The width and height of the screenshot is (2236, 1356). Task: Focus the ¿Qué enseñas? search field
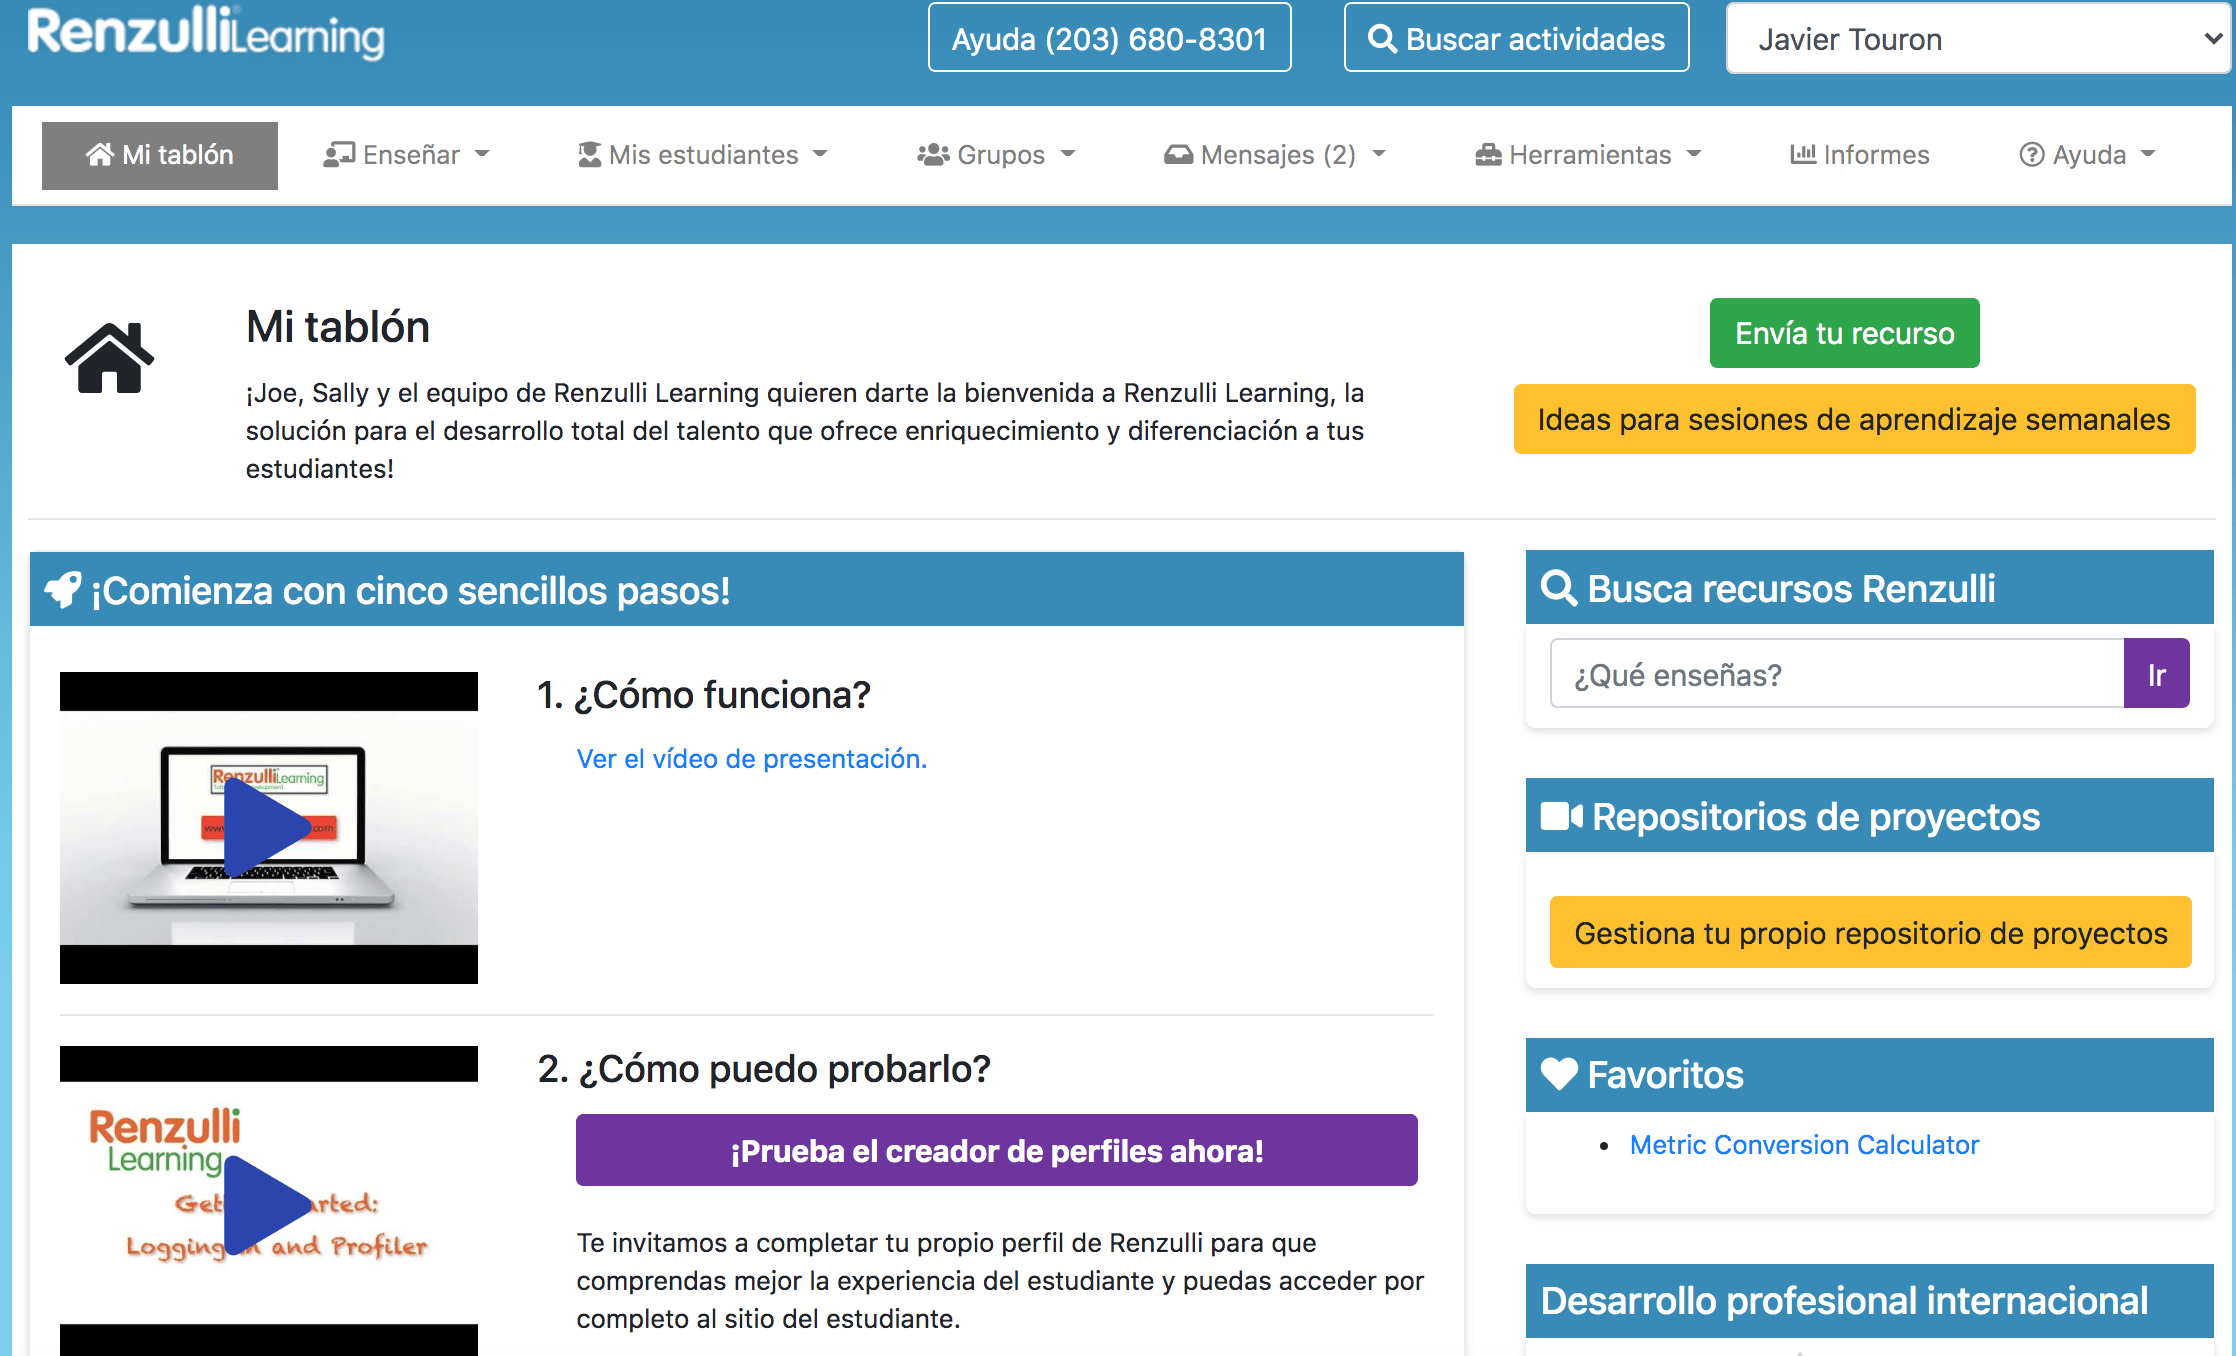1837,674
